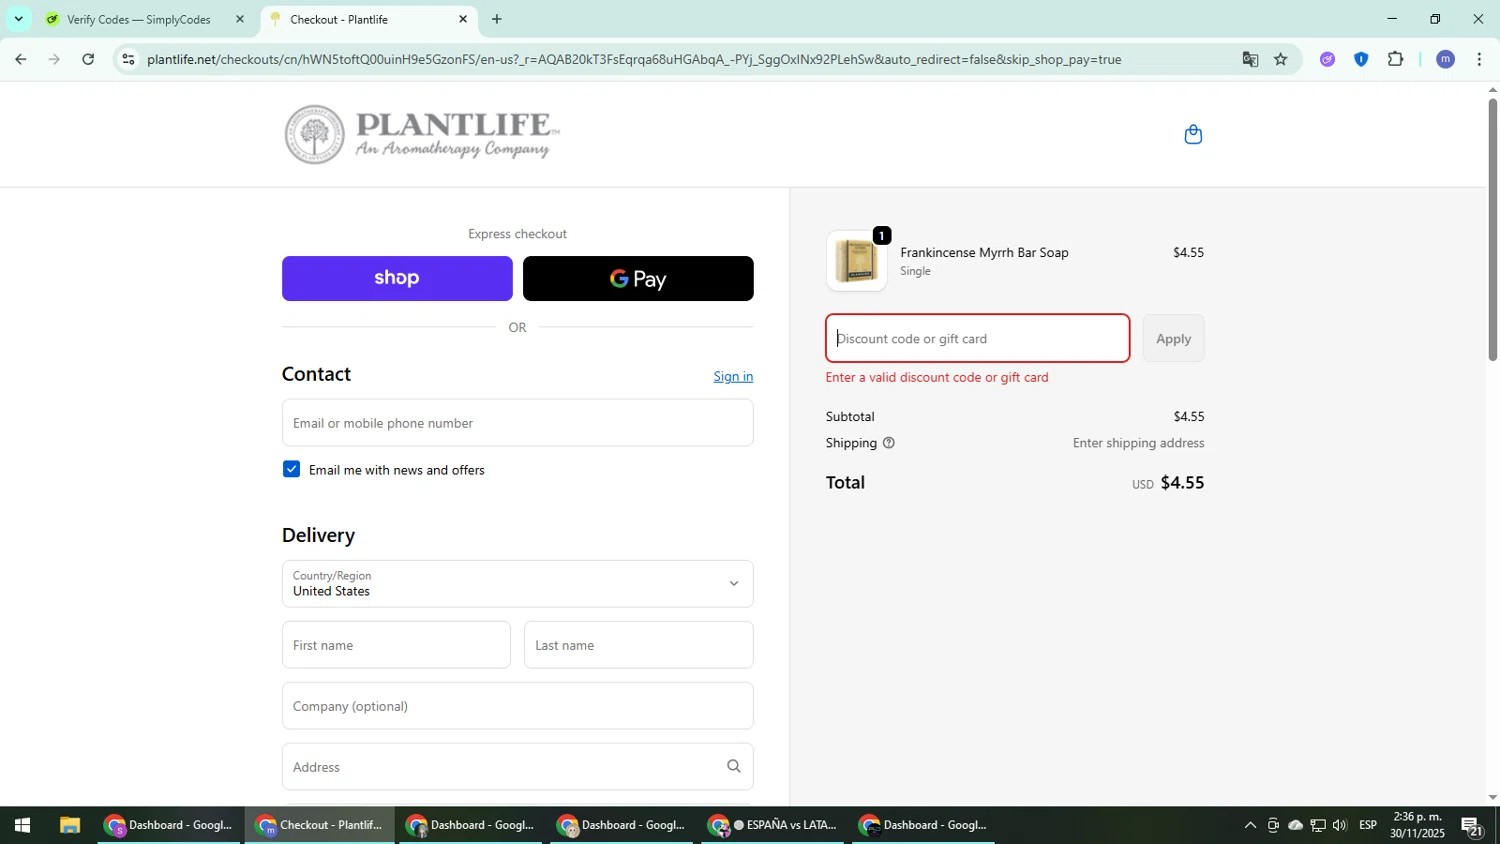Click the volume icon in system tray
The width and height of the screenshot is (1500, 844).
click(x=1340, y=825)
